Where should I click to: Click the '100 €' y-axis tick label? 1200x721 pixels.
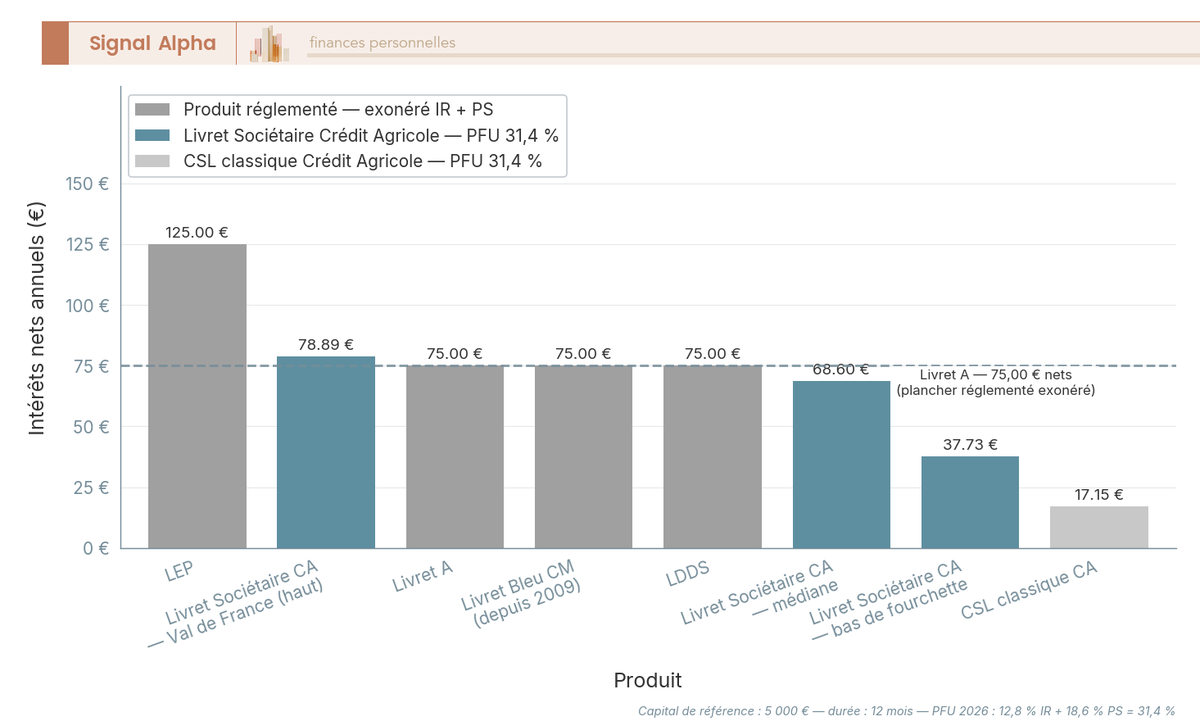[89, 305]
